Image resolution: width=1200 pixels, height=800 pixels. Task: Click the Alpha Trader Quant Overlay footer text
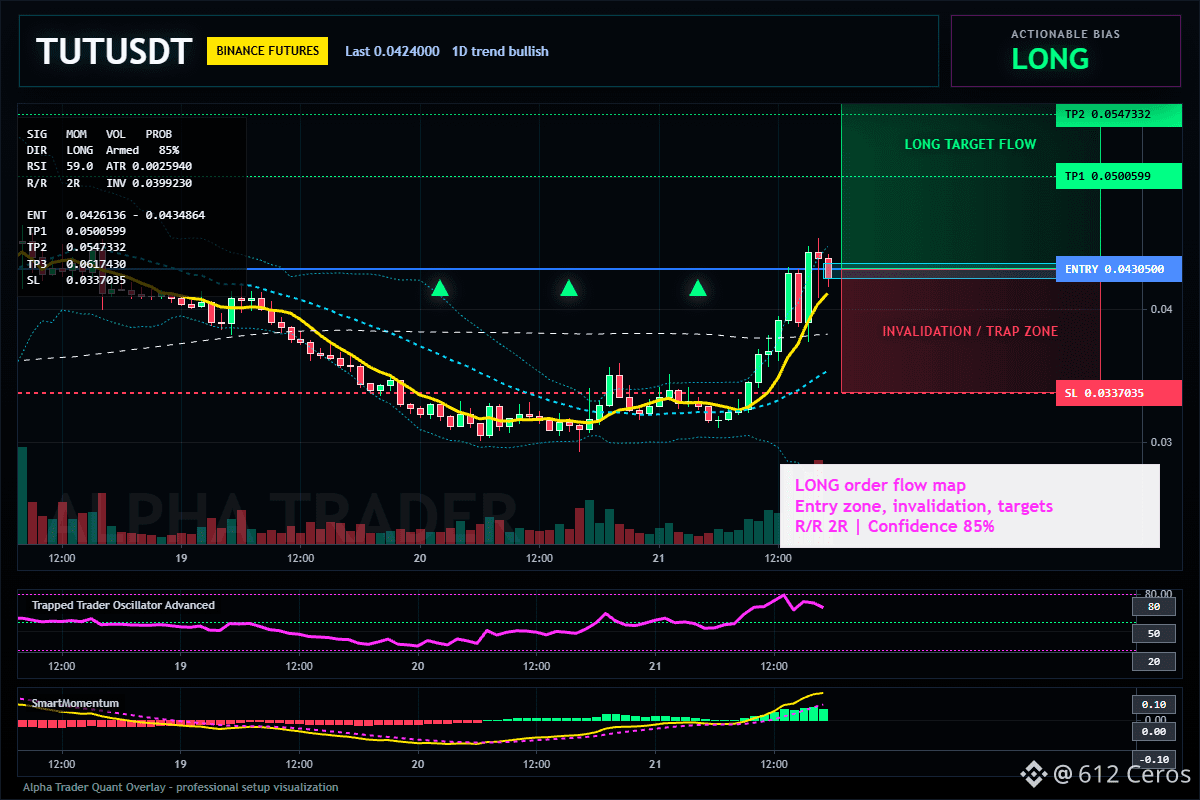pyautogui.click(x=180, y=787)
